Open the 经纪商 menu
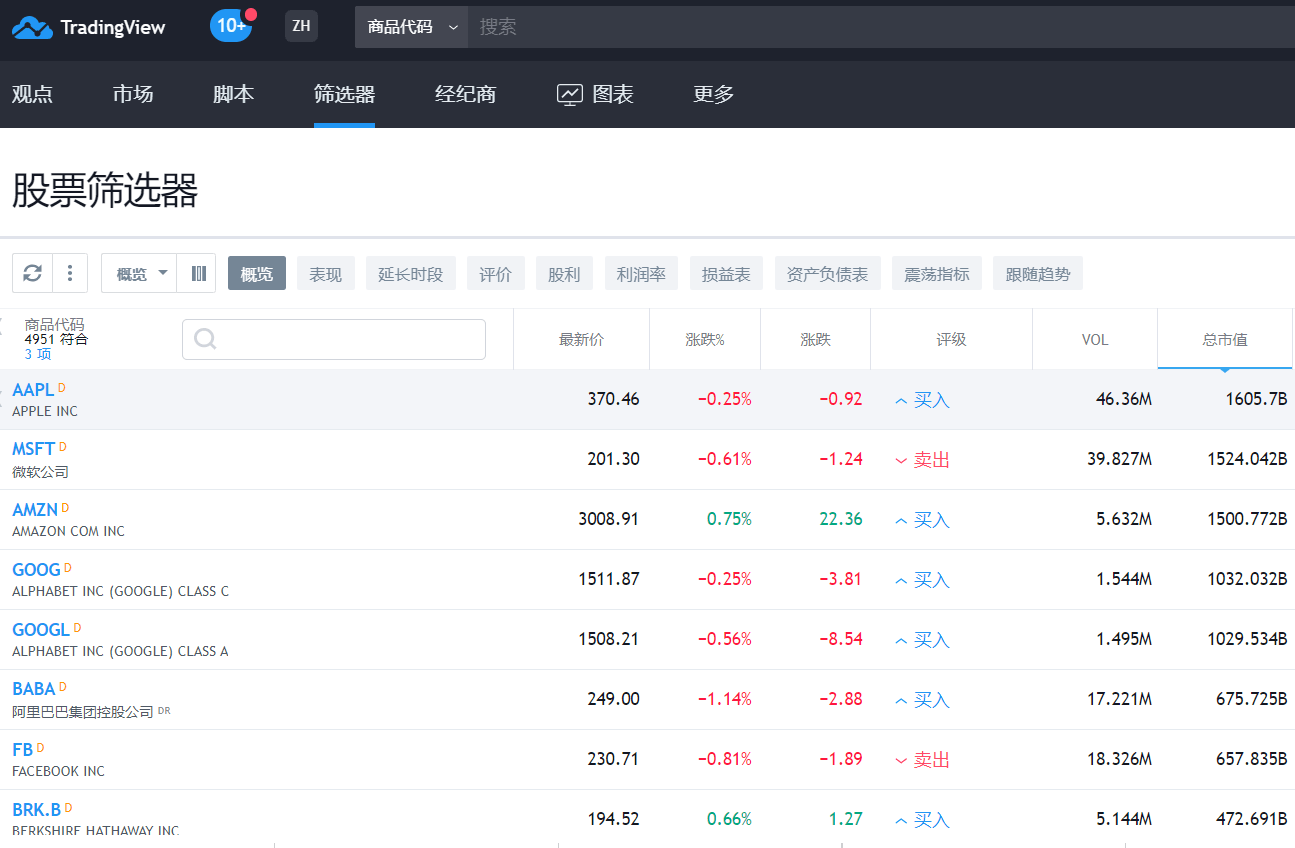The height and width of the screenshot is (848, 1295). [465, 94]
